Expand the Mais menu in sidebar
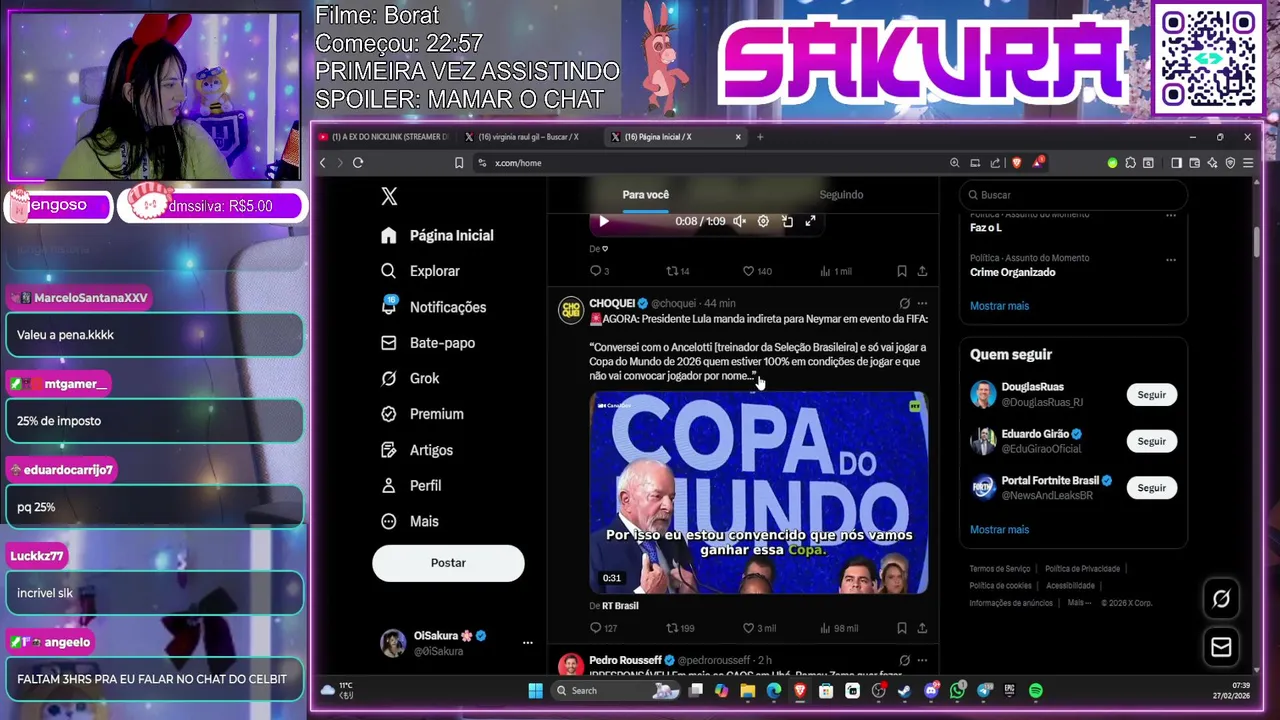 (410, 521)
